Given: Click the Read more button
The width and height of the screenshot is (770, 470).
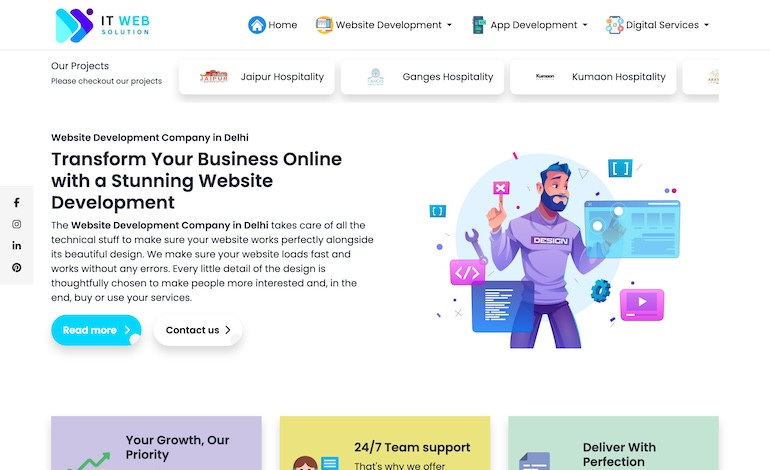Looking at the screenshot, I should (96, 330).
